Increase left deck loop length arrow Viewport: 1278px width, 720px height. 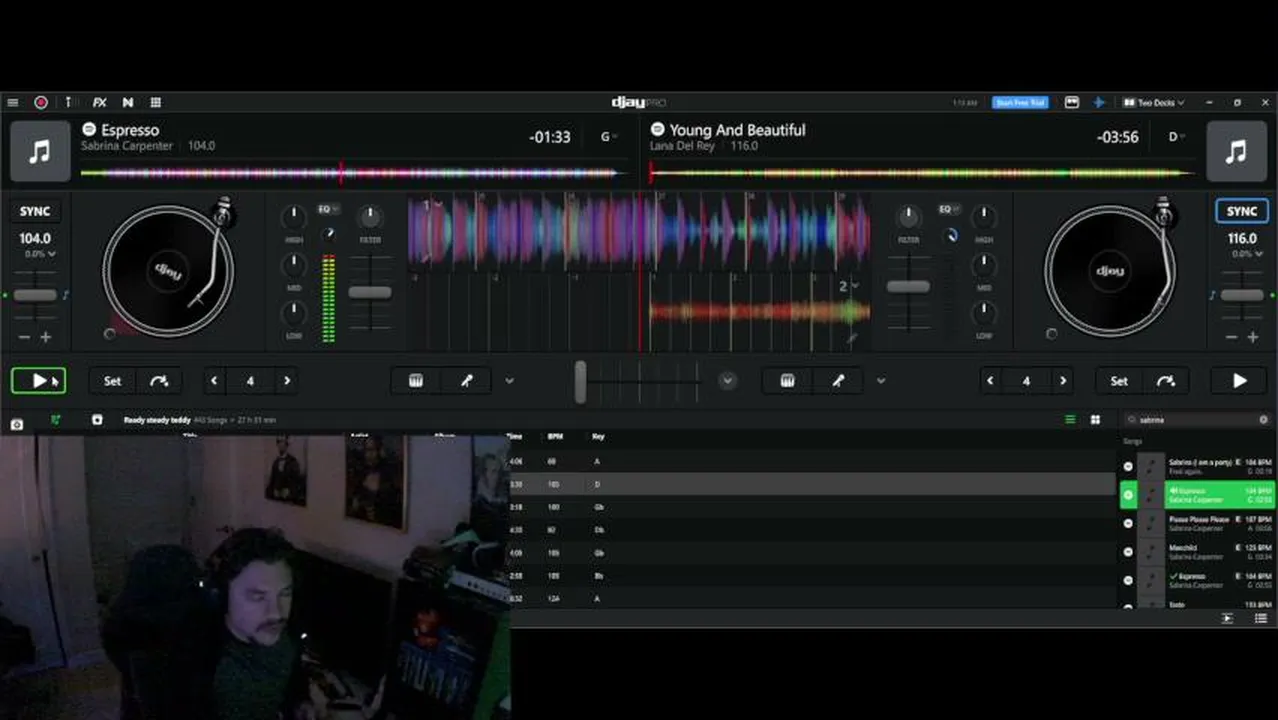(287, 380)
